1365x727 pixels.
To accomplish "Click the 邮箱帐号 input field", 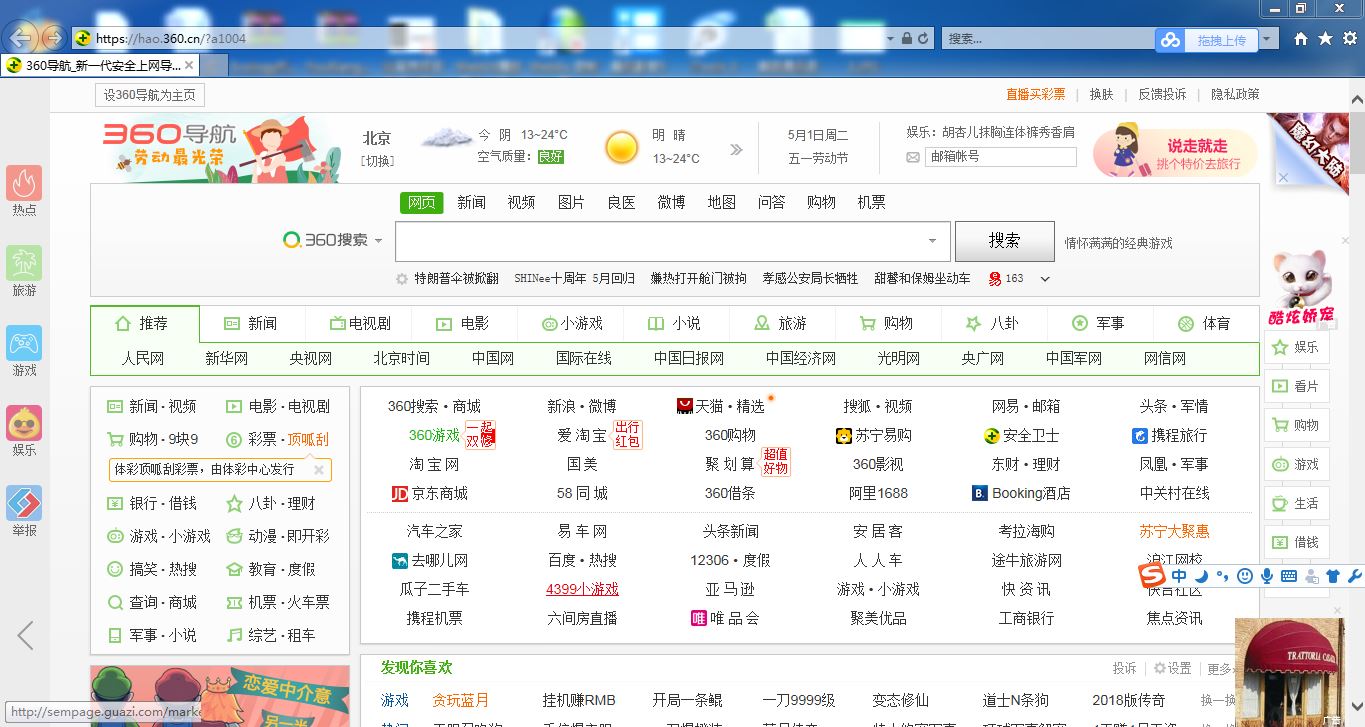I will point(1000,156).
